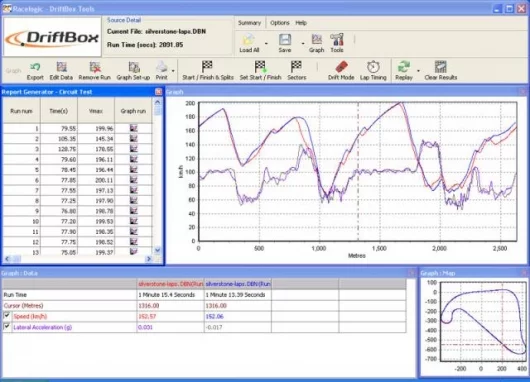Click the Set Start / Finish flag icon

[260, 67]
